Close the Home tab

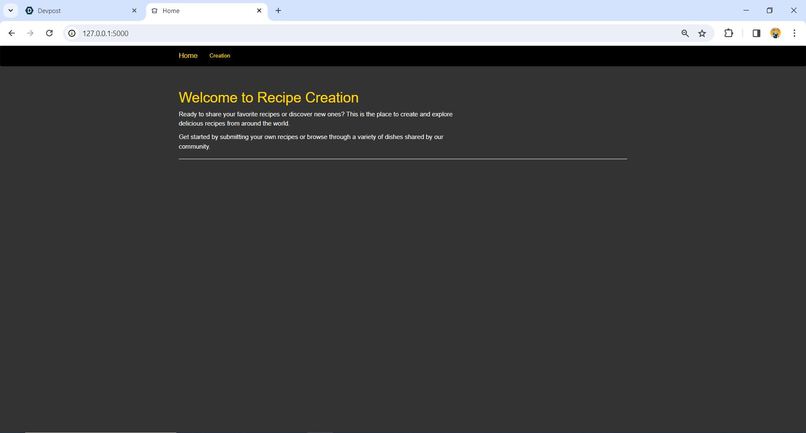(259, 10)
